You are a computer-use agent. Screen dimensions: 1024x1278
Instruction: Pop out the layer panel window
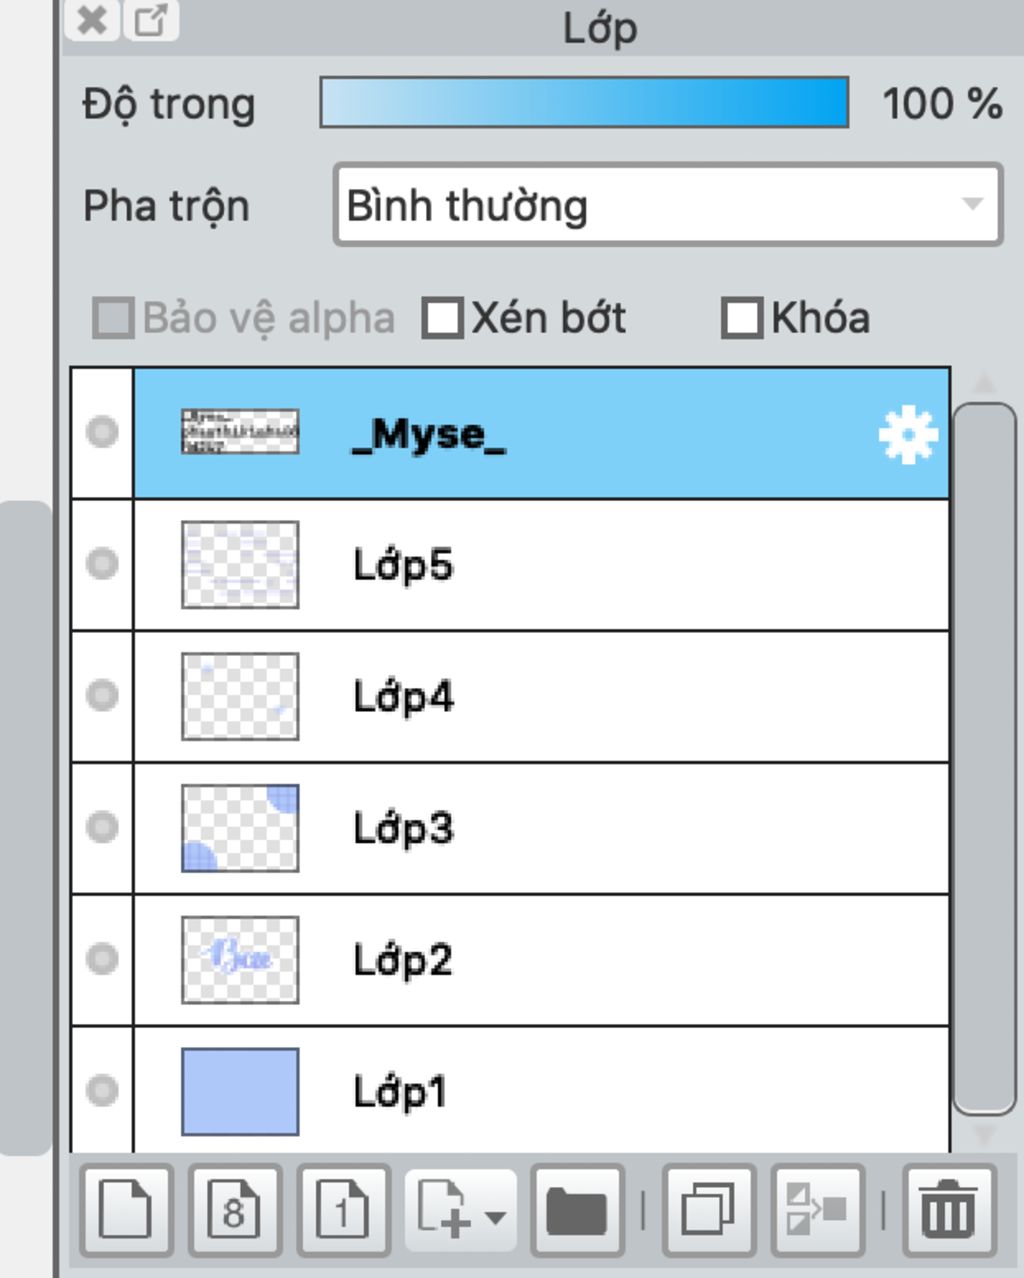coord(151,20)
